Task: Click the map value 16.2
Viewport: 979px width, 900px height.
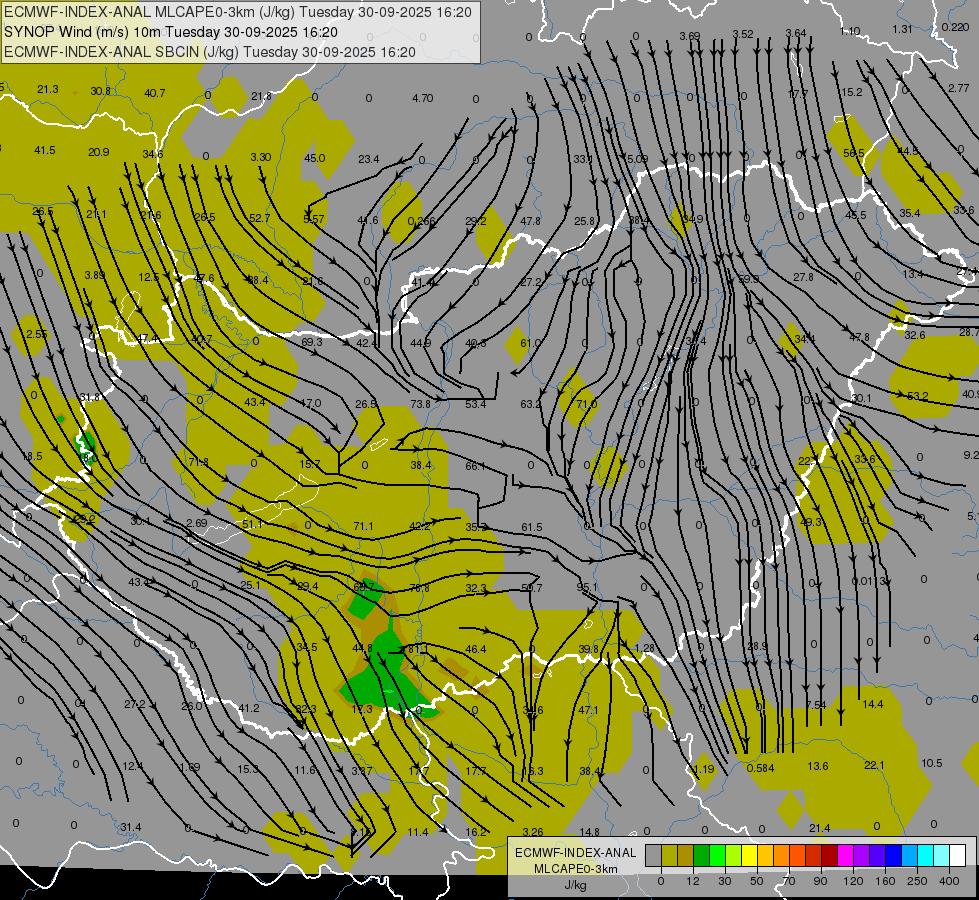Action: click(x=476, y=832)
